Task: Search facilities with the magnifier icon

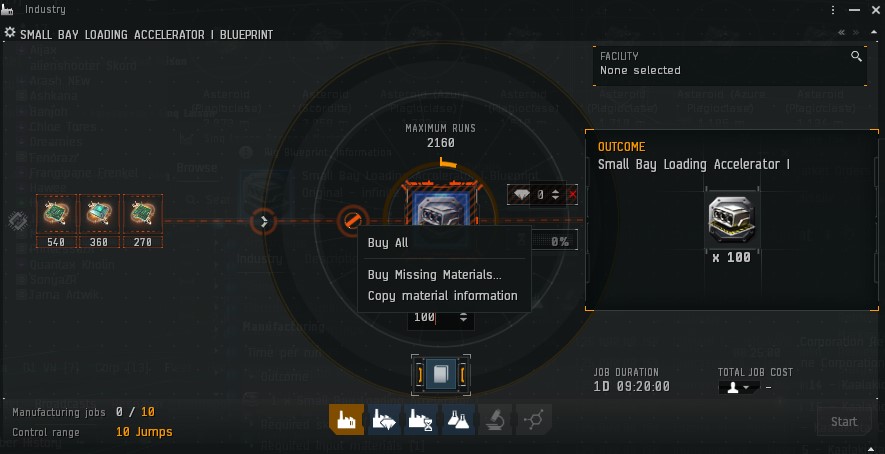Action: (856, 56)
